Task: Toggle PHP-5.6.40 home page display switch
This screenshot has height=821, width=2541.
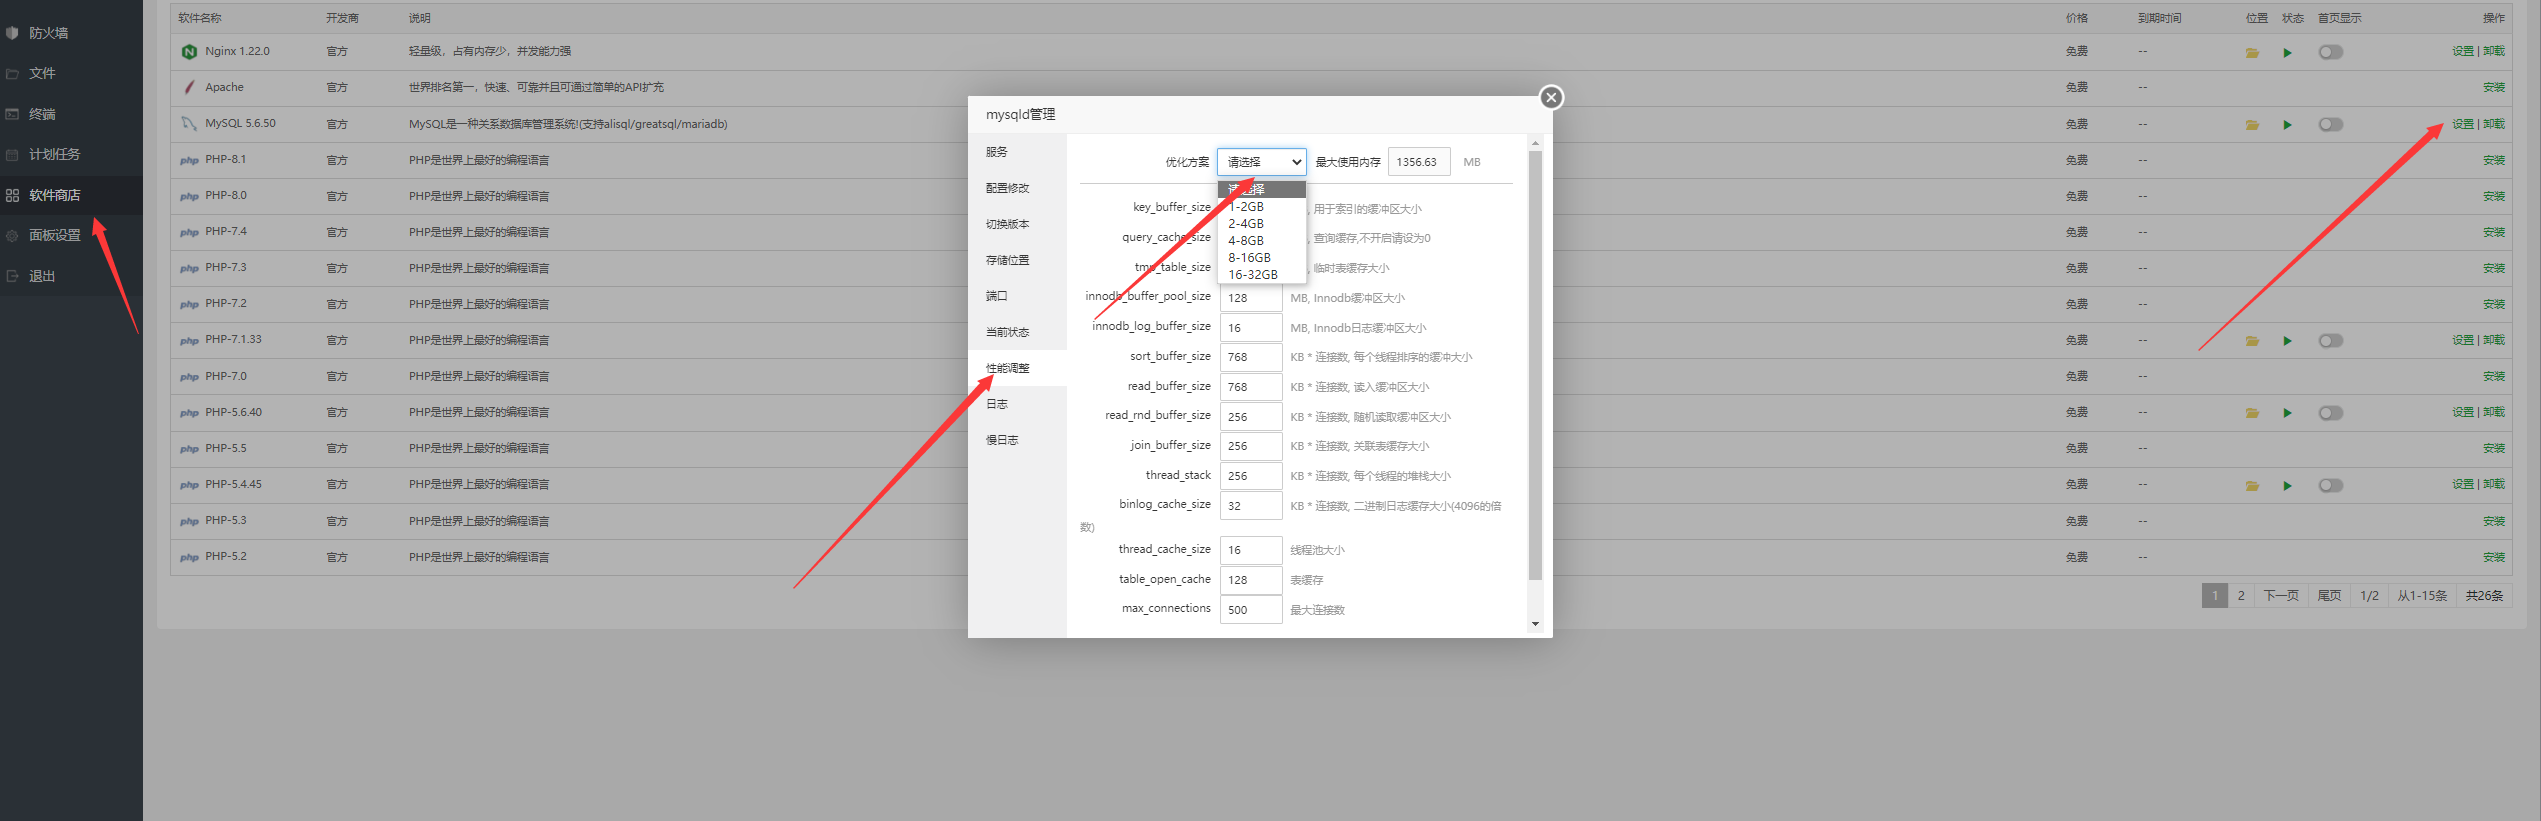Action: (x=2331, y=413)
